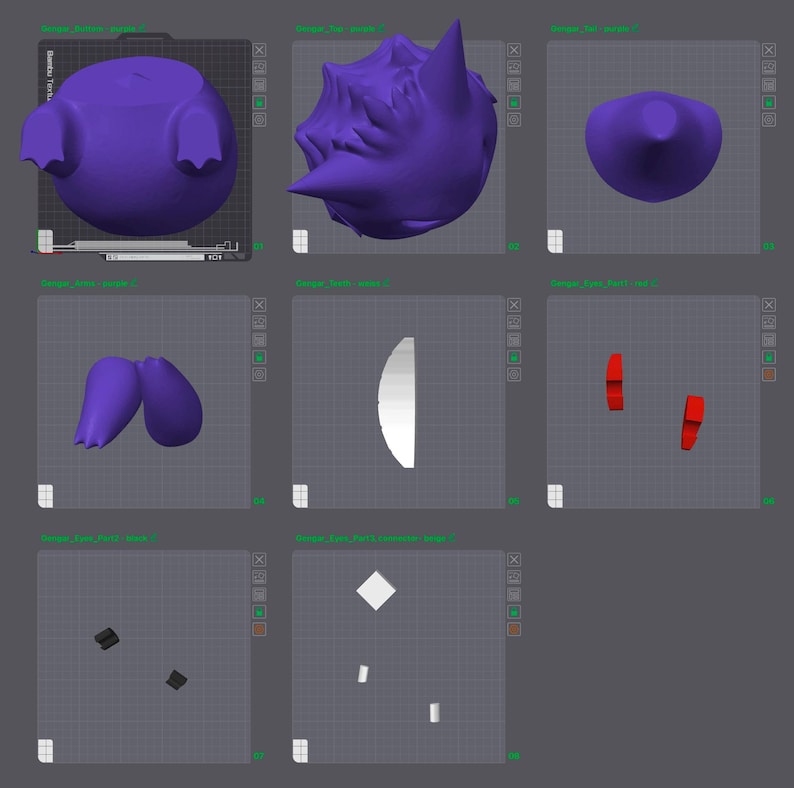Screen dimensions: 794x788
Task: Toggle the lock on Gengar_Eyes_Part1 plate
Action: coord(769,357)
